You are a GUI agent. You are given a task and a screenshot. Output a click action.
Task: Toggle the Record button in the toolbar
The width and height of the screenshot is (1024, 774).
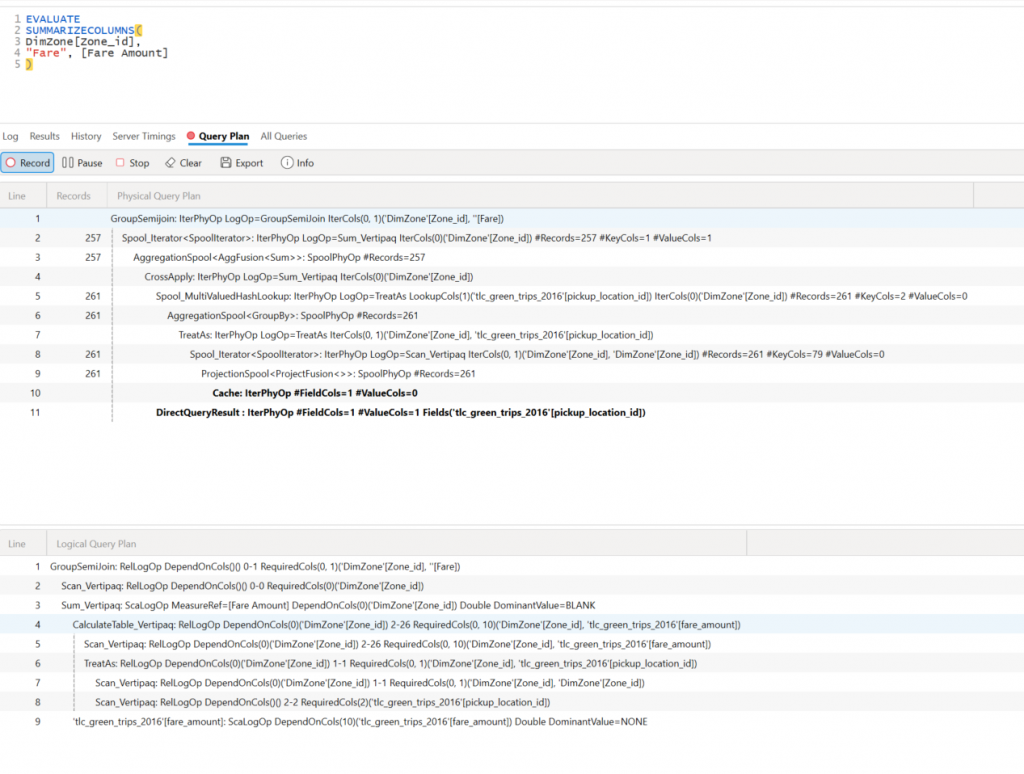(x=27, y=163)
